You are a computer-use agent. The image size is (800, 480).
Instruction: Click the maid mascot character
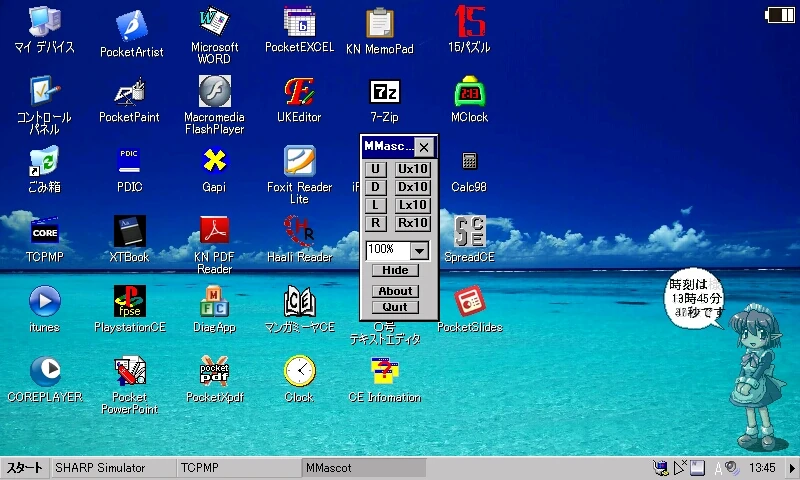tap(756, 377)
